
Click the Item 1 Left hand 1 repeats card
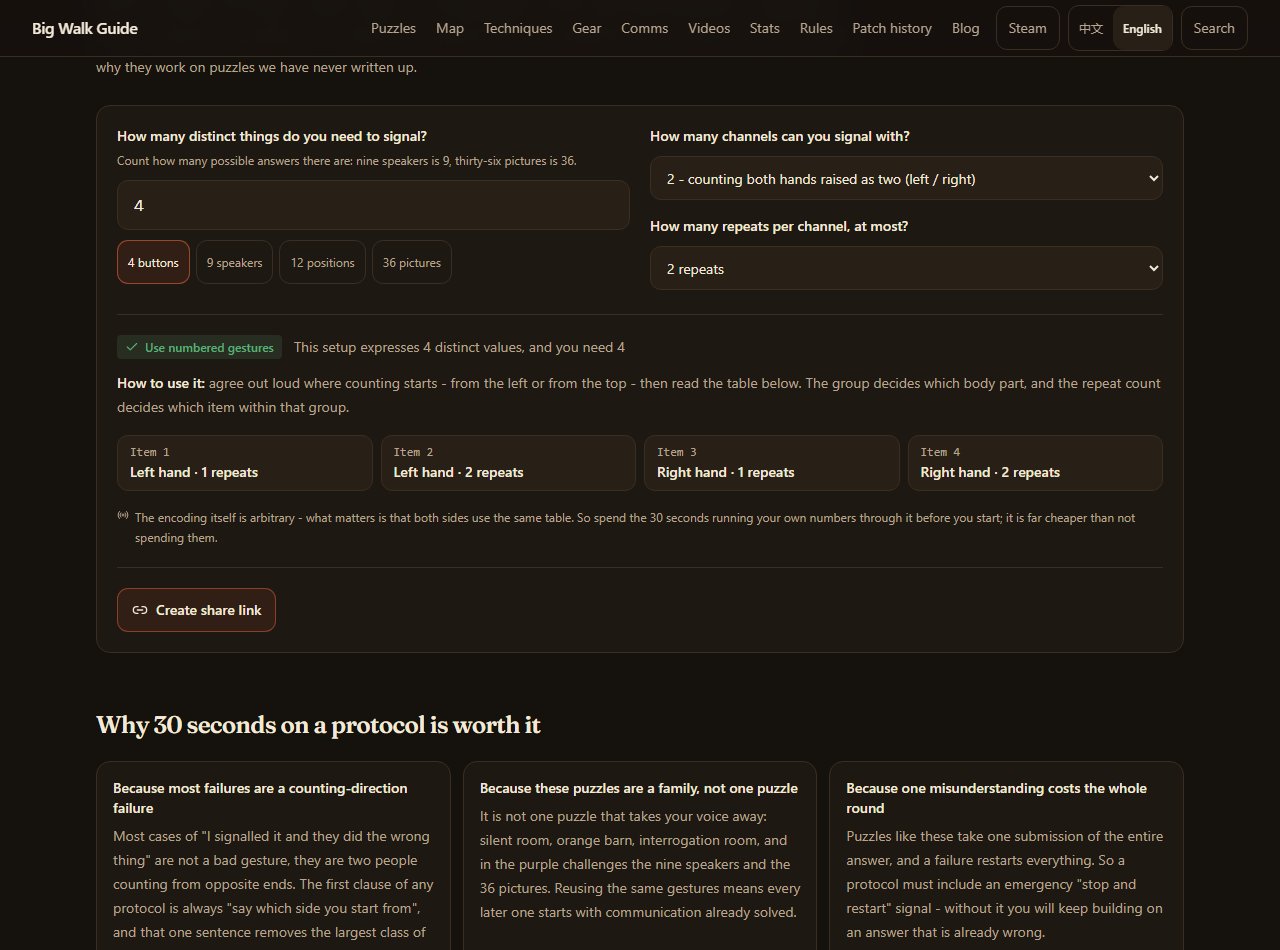click(245, 463)
